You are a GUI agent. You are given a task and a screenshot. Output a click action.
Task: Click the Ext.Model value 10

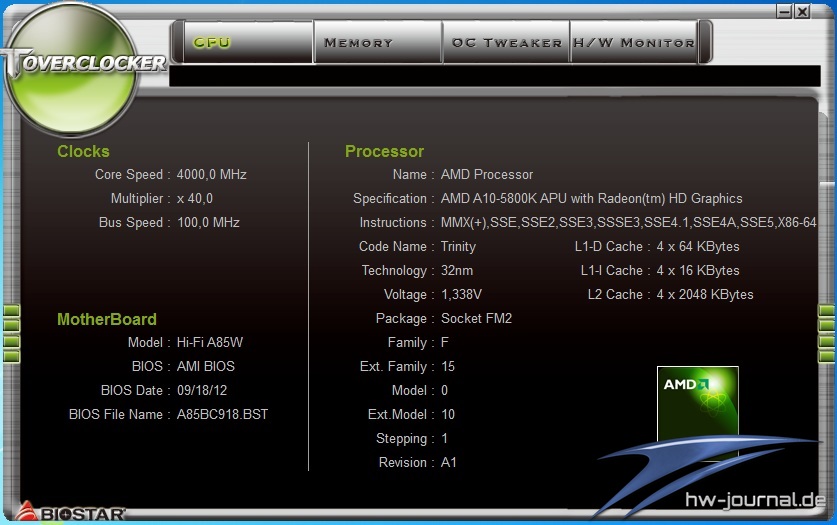coord(448,415)
